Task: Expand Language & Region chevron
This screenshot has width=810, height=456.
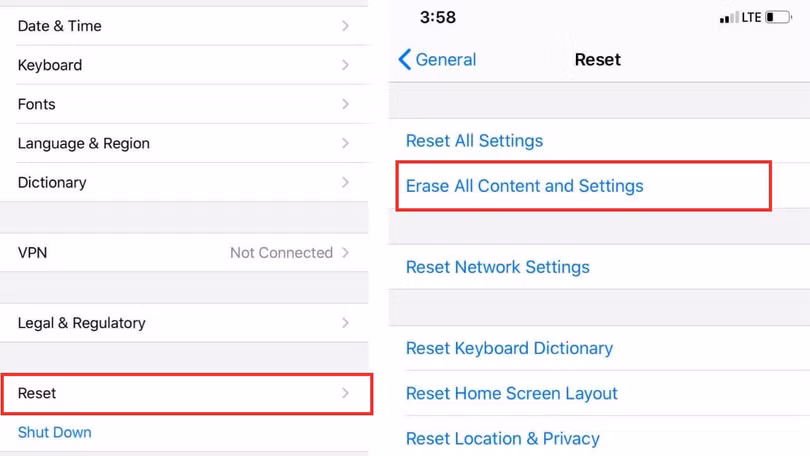Action: pos(345,143)
